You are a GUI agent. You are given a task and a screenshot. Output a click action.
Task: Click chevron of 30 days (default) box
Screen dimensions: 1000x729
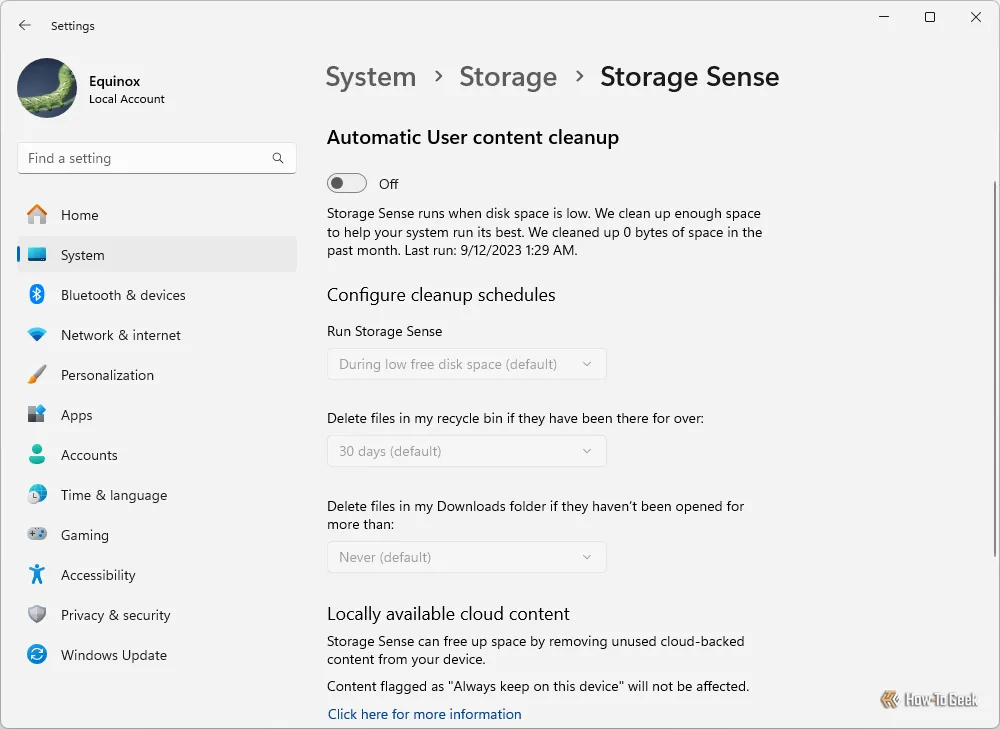(x=587, y=452)
